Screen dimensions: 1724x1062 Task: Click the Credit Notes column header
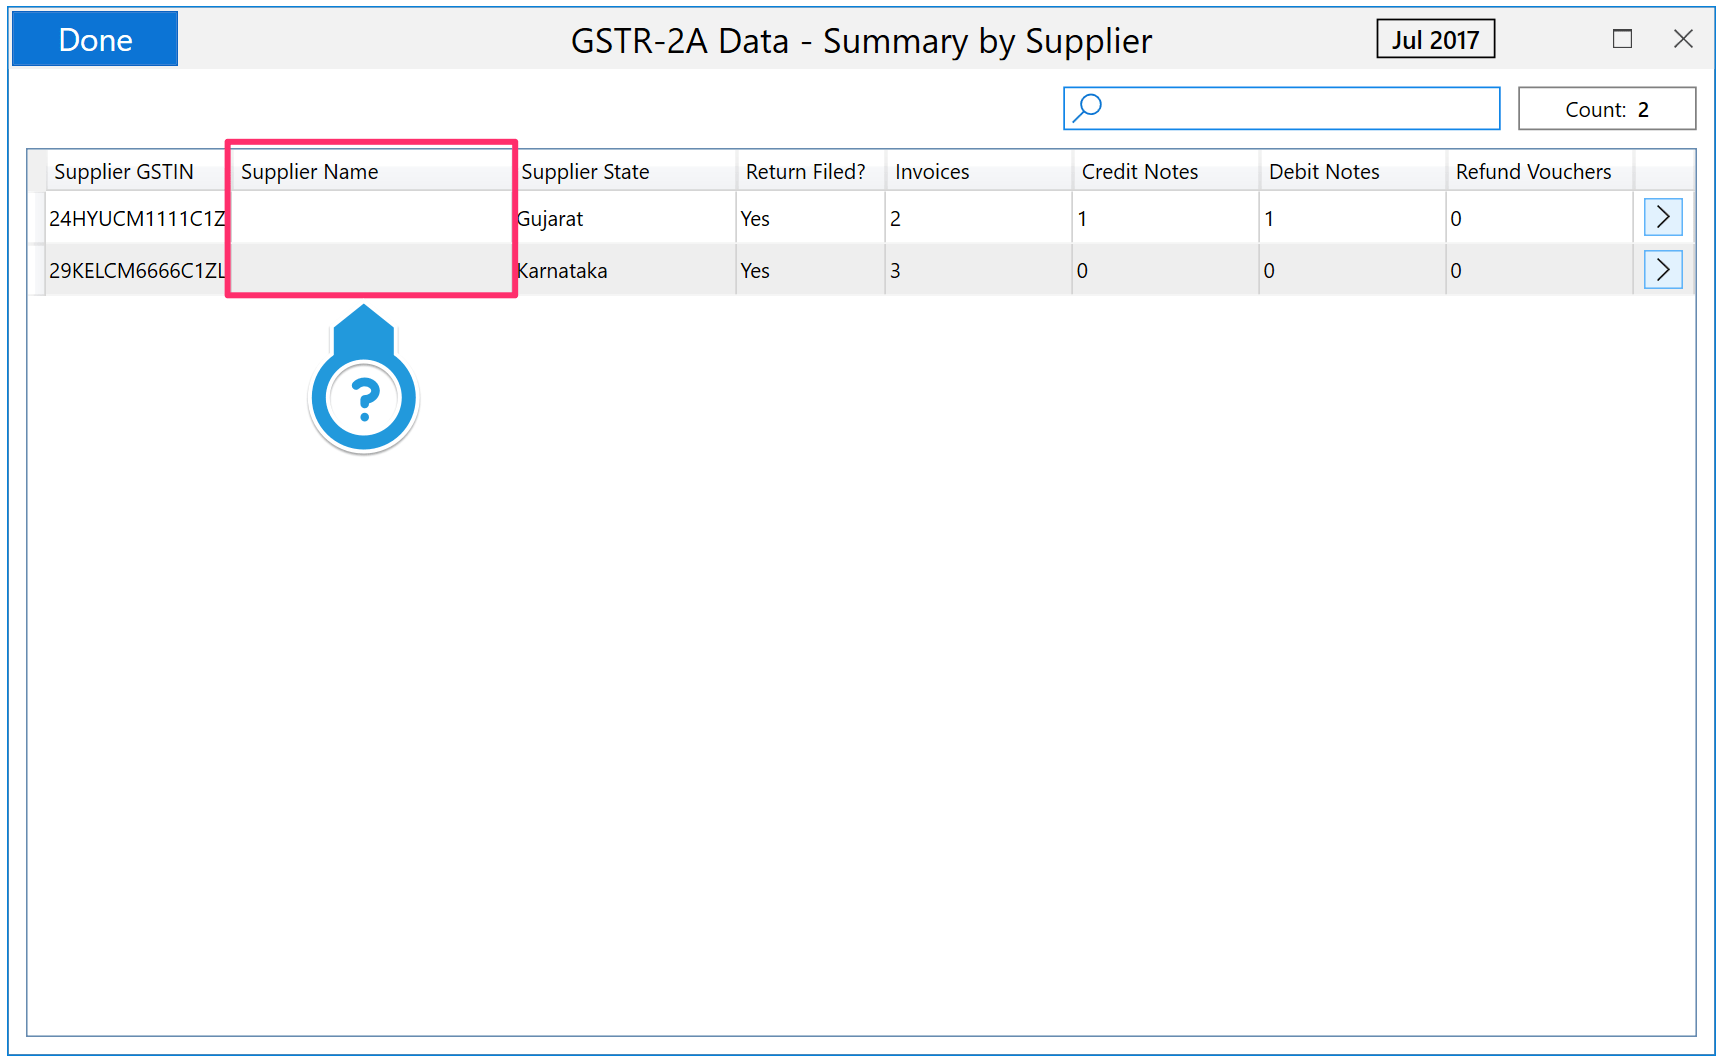[x=1139, y=172]
